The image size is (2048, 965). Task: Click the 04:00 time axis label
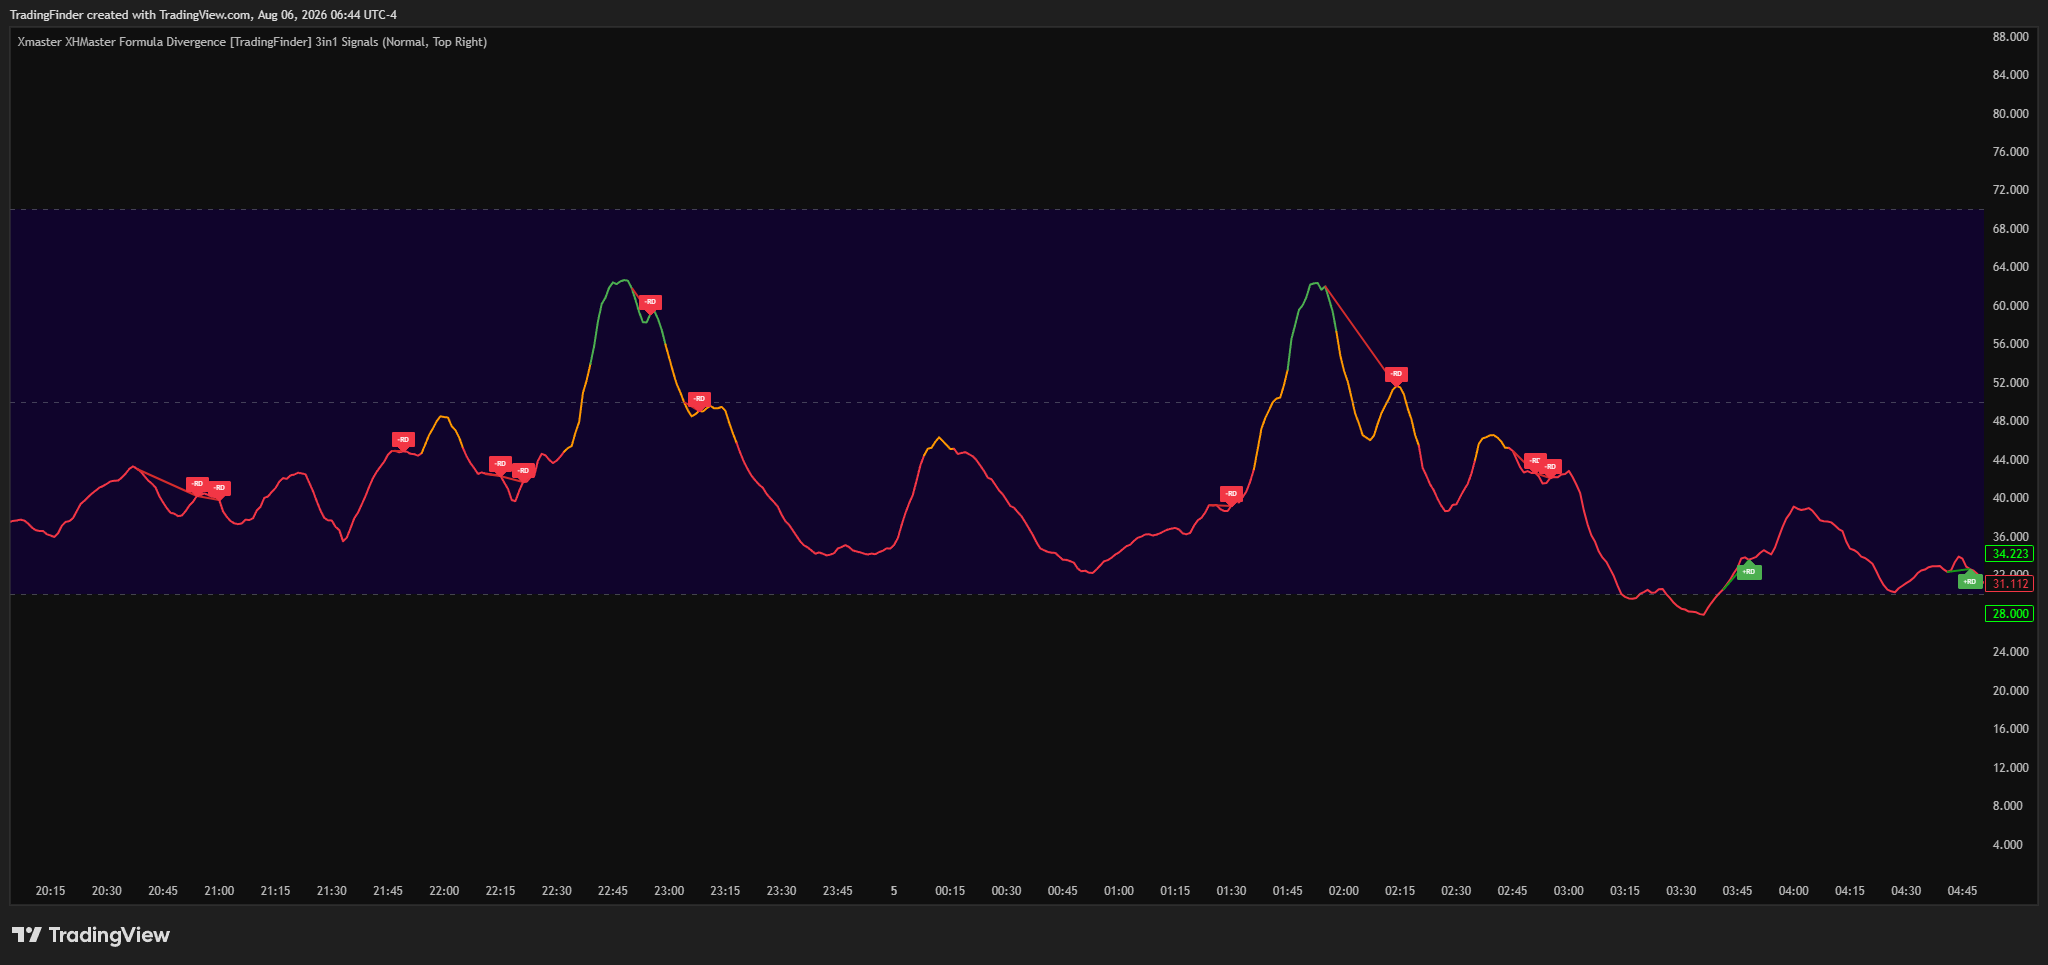coord(1794,891)
